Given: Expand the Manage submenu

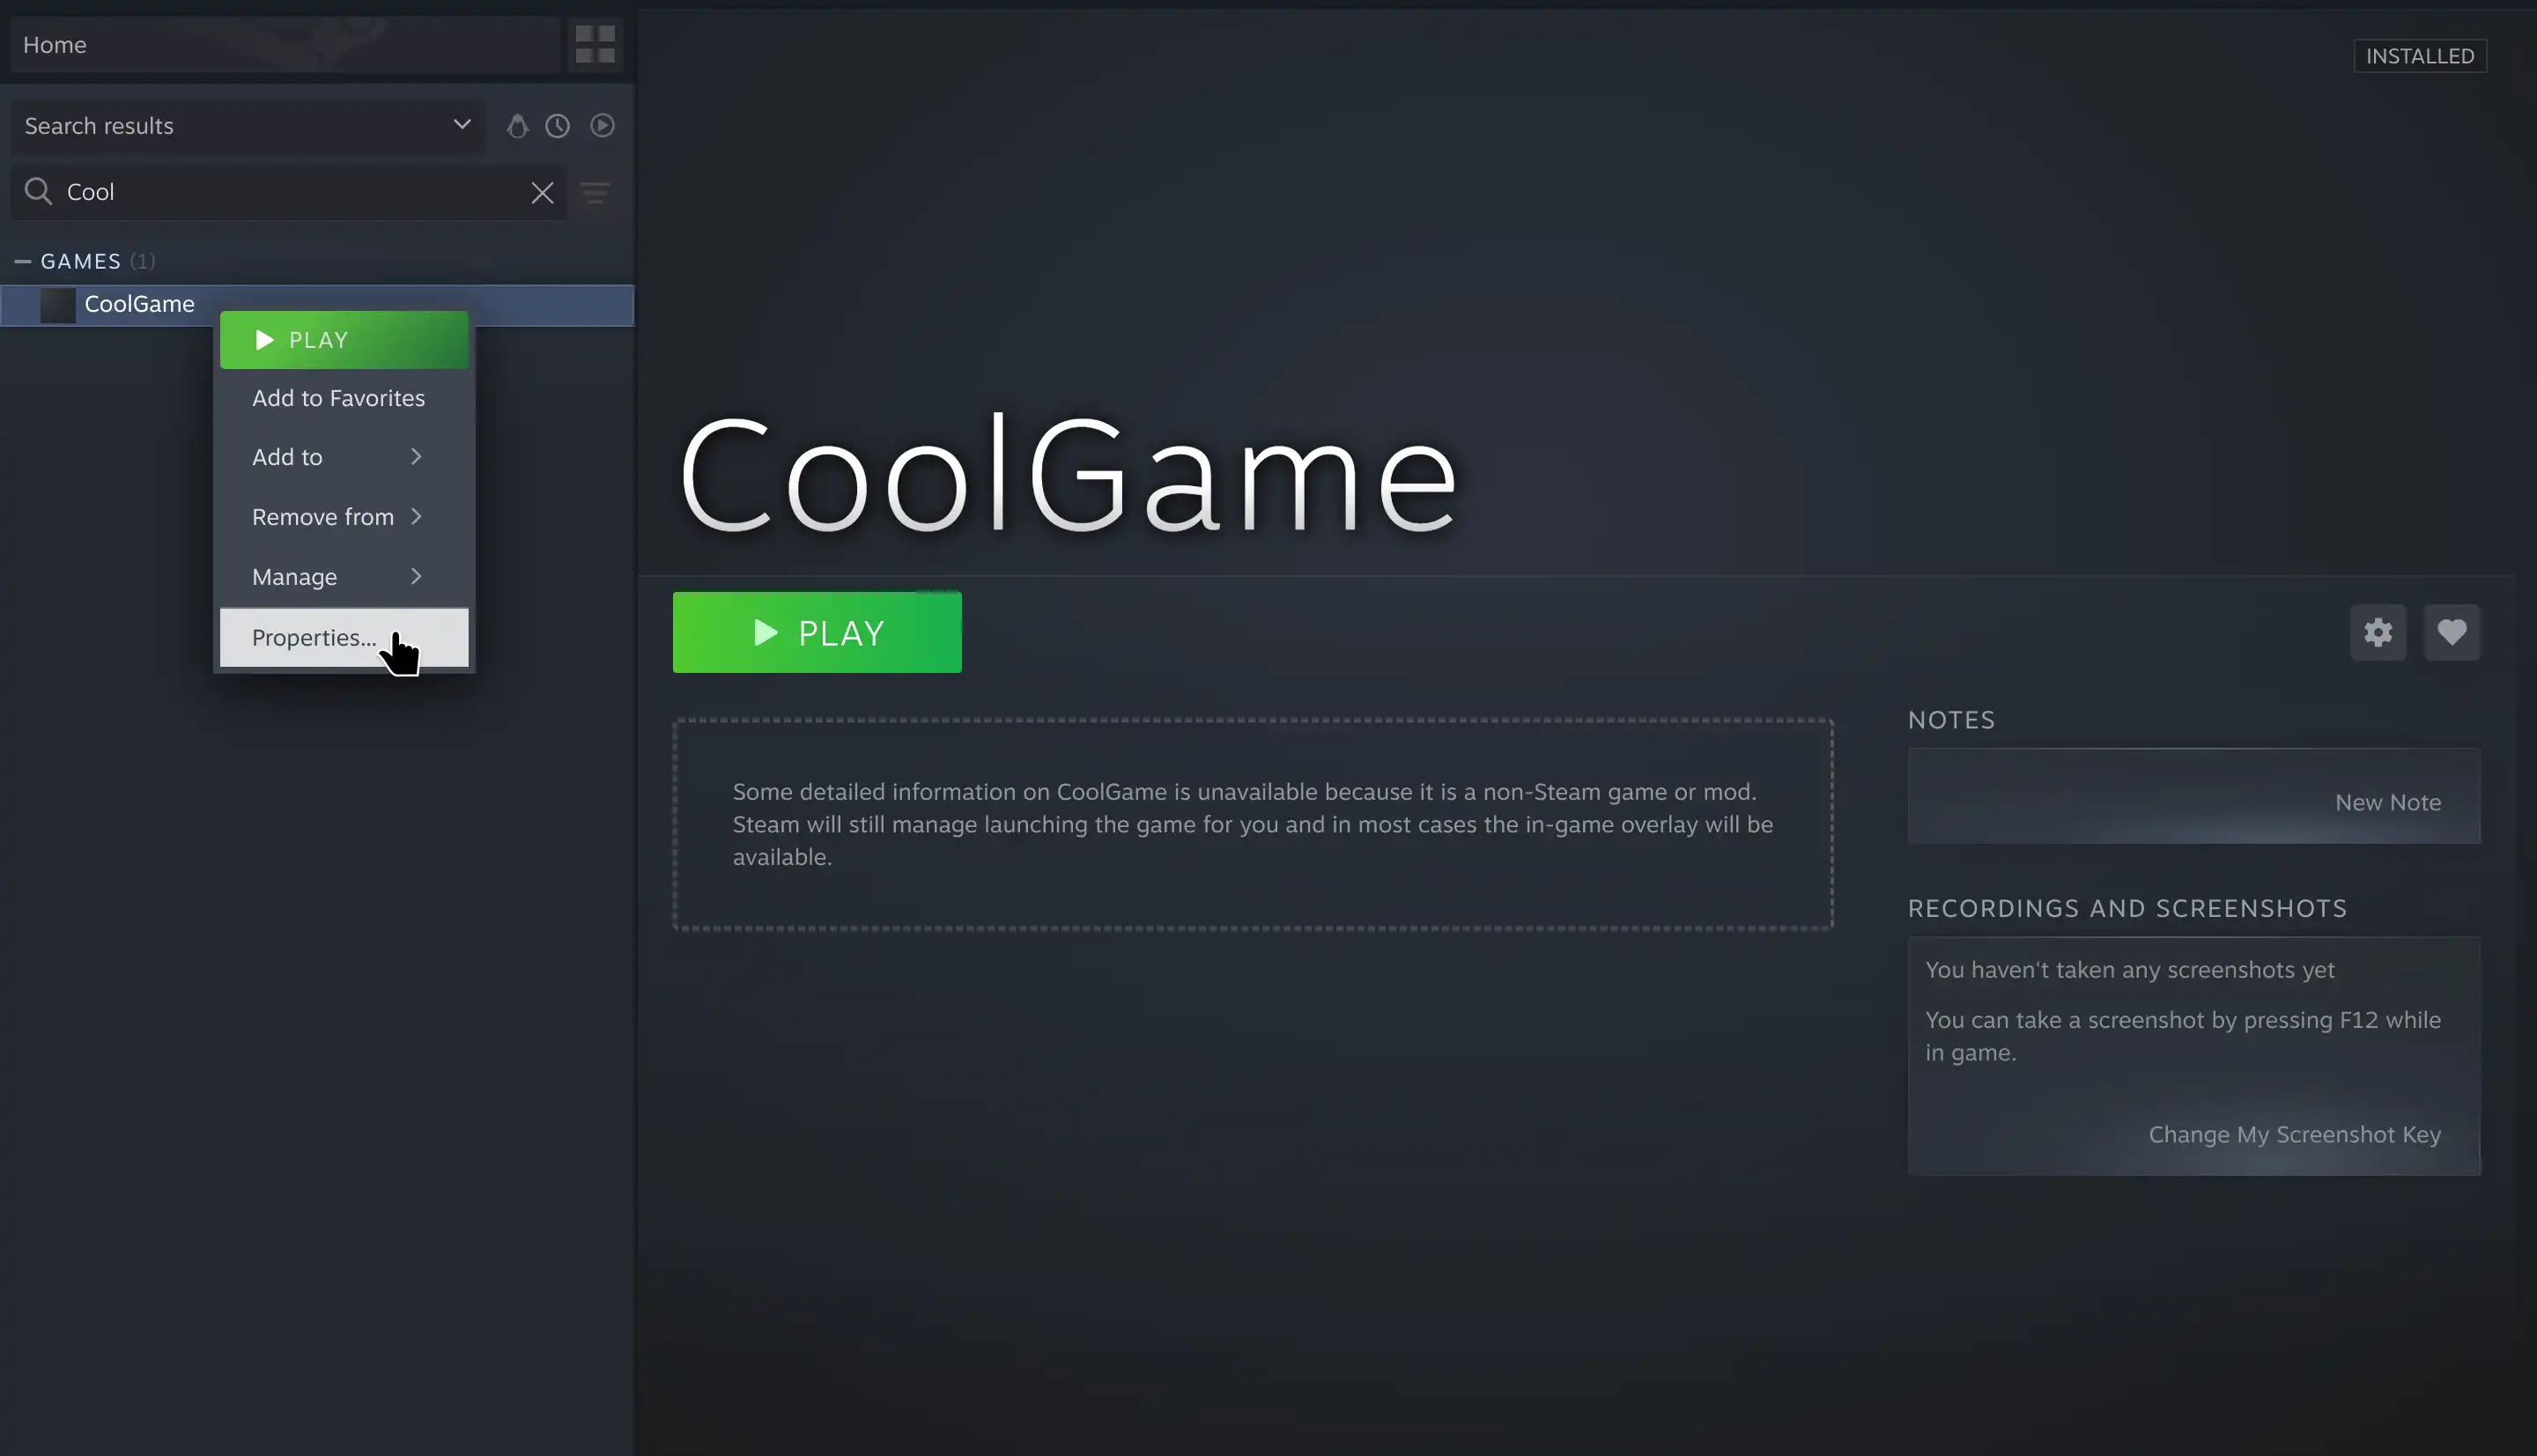Looking at the screenshot, I should click(294, 576).
